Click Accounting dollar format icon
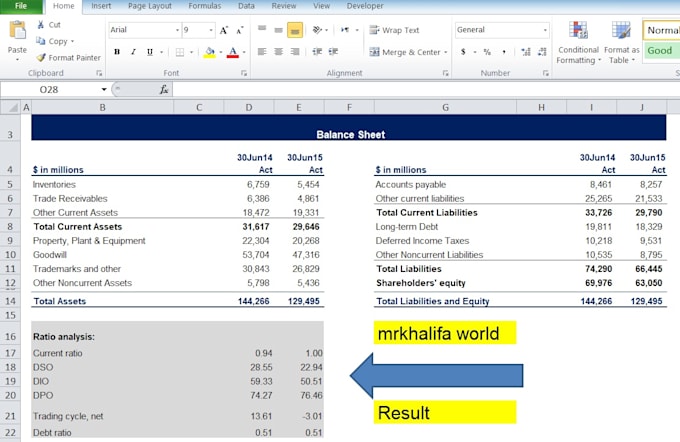The image size is (680, 442). pyautogui.click(x=463, y=52)
